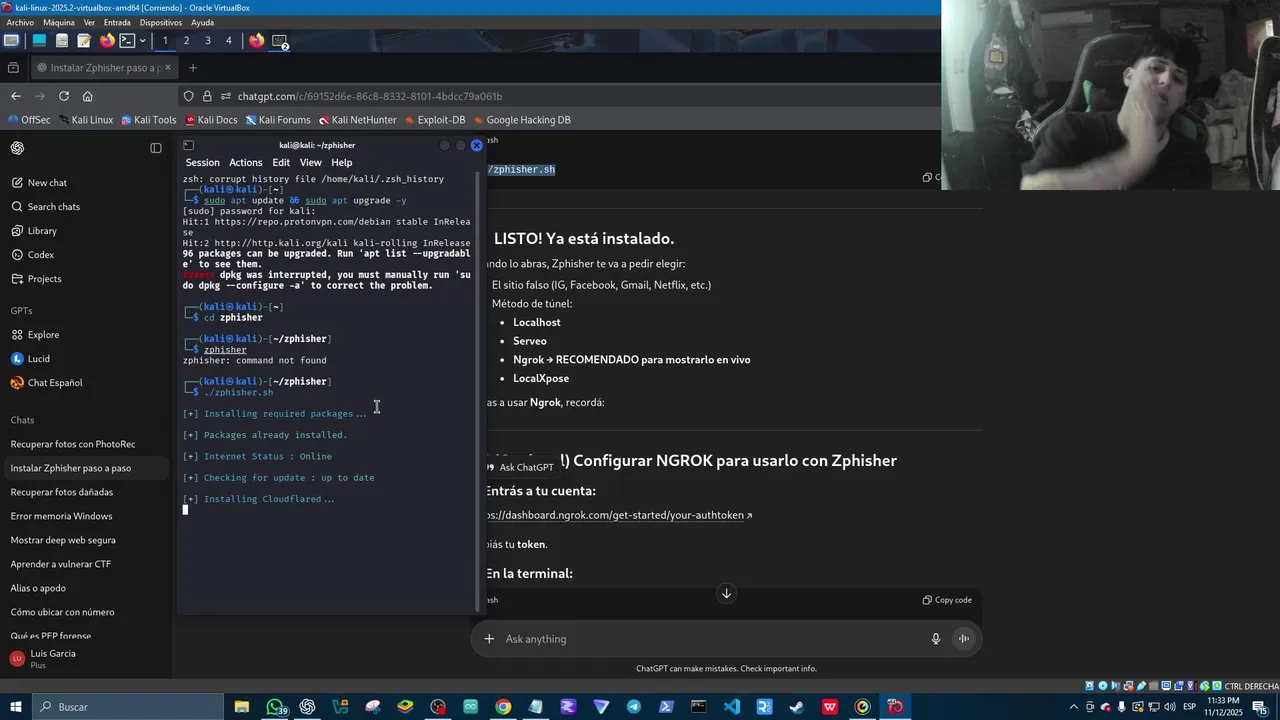
Task: Open the Kali Docs bookmark
Action: 210,120
